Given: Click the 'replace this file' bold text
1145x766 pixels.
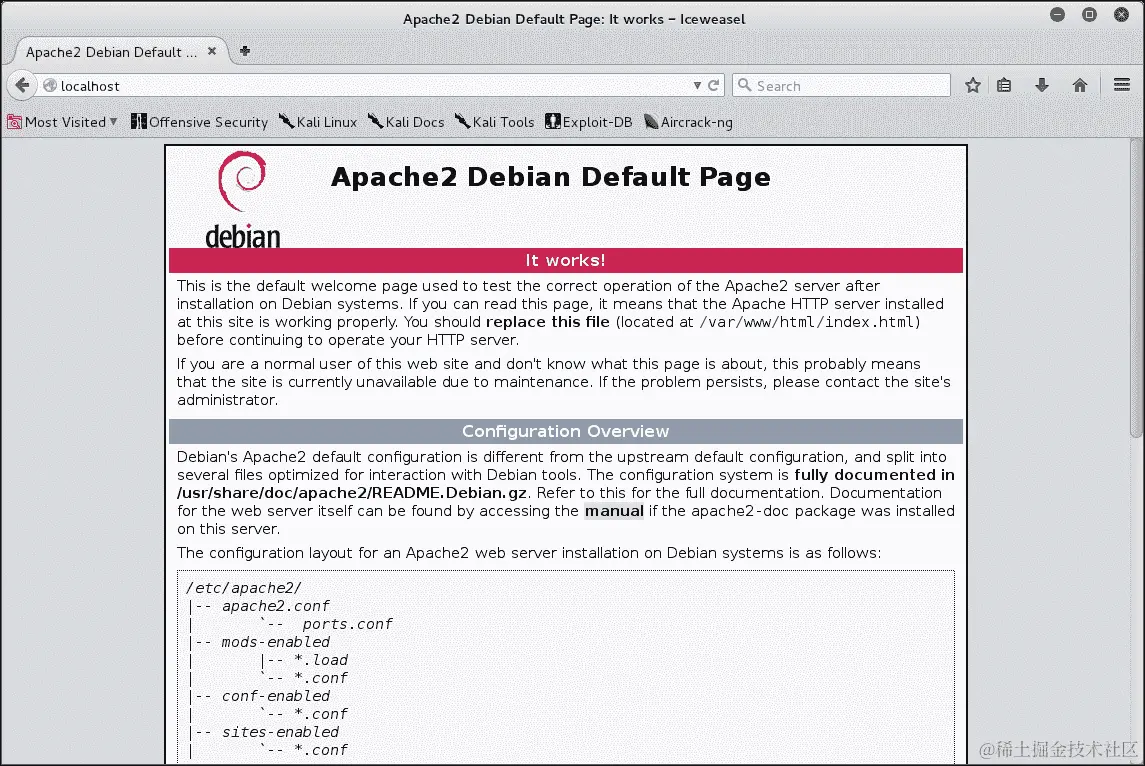Looking at the screenshot, I should pos(548,322).
